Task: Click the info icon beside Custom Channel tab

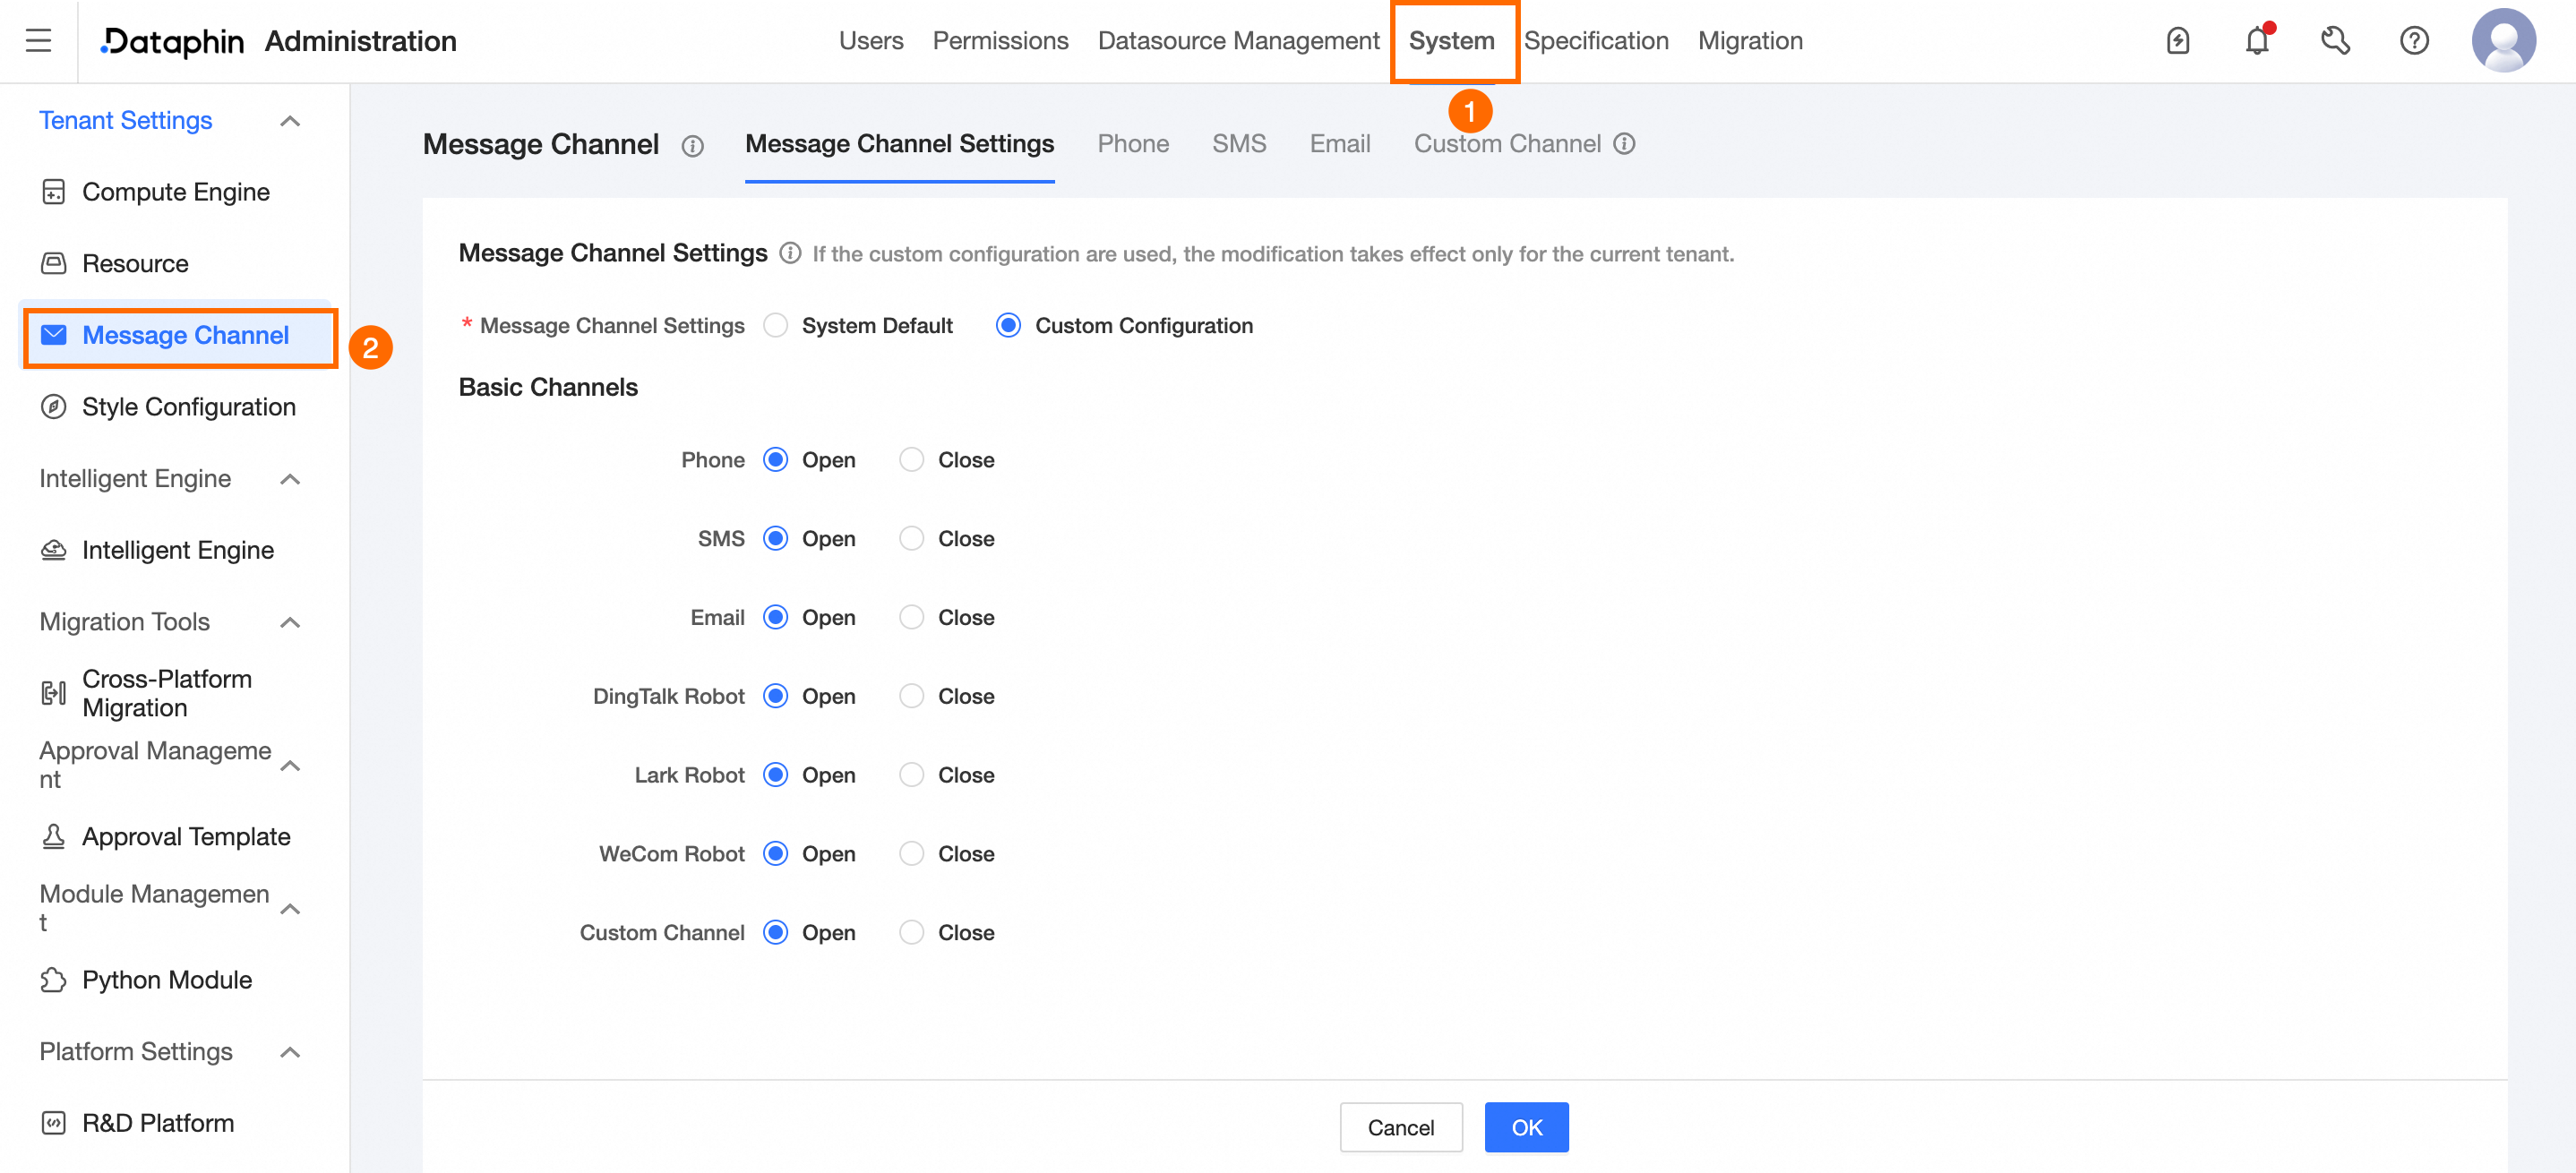Action: [x=1625, y=144]
